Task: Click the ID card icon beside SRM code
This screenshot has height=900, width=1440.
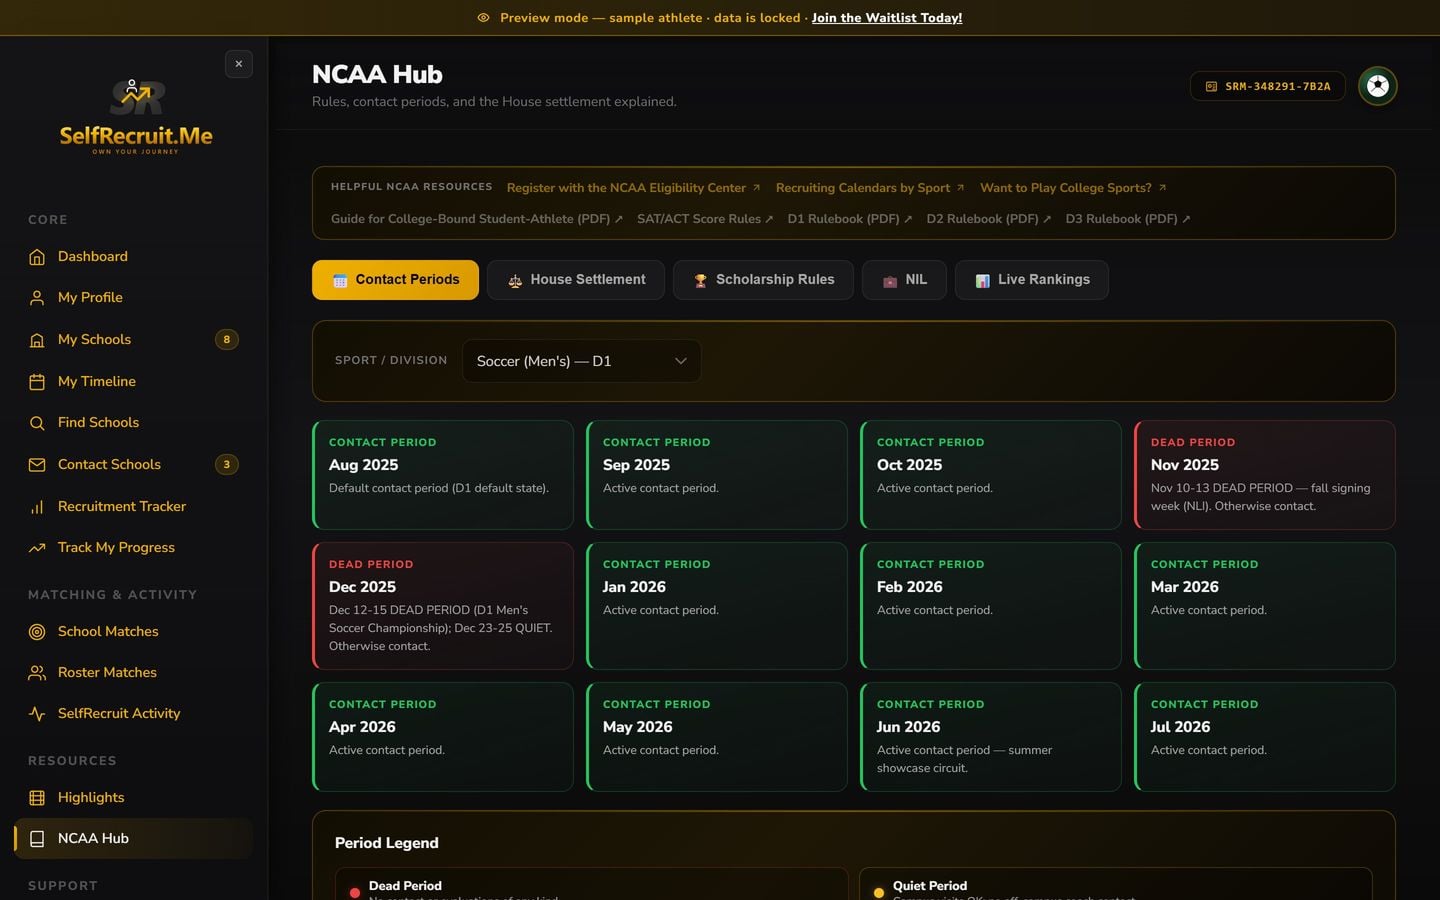Action: click(x=1211, y=87)
